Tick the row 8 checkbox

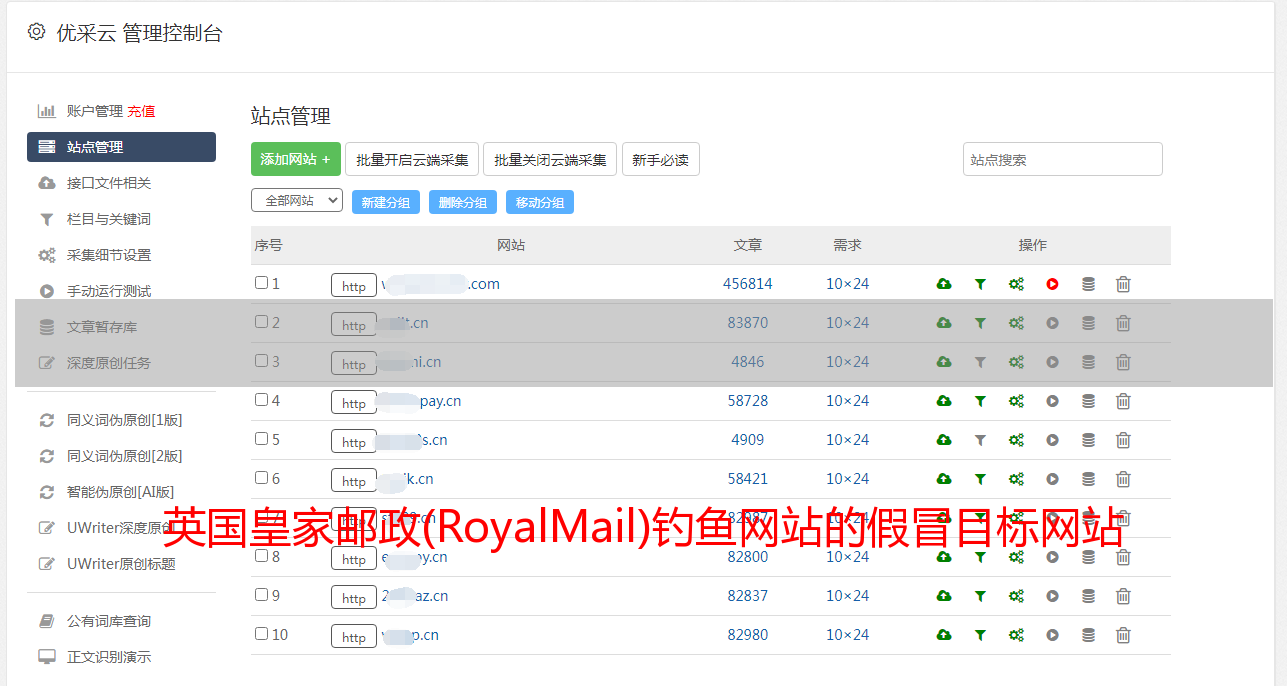pyautogui.click(x=261, y=556)
